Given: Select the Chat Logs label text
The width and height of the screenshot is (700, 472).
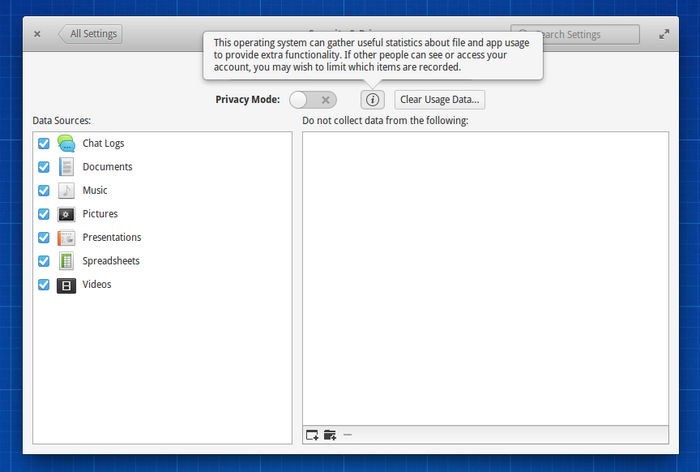Looking at the screenshot, I should pyautogui.click(x=103, y=143).
